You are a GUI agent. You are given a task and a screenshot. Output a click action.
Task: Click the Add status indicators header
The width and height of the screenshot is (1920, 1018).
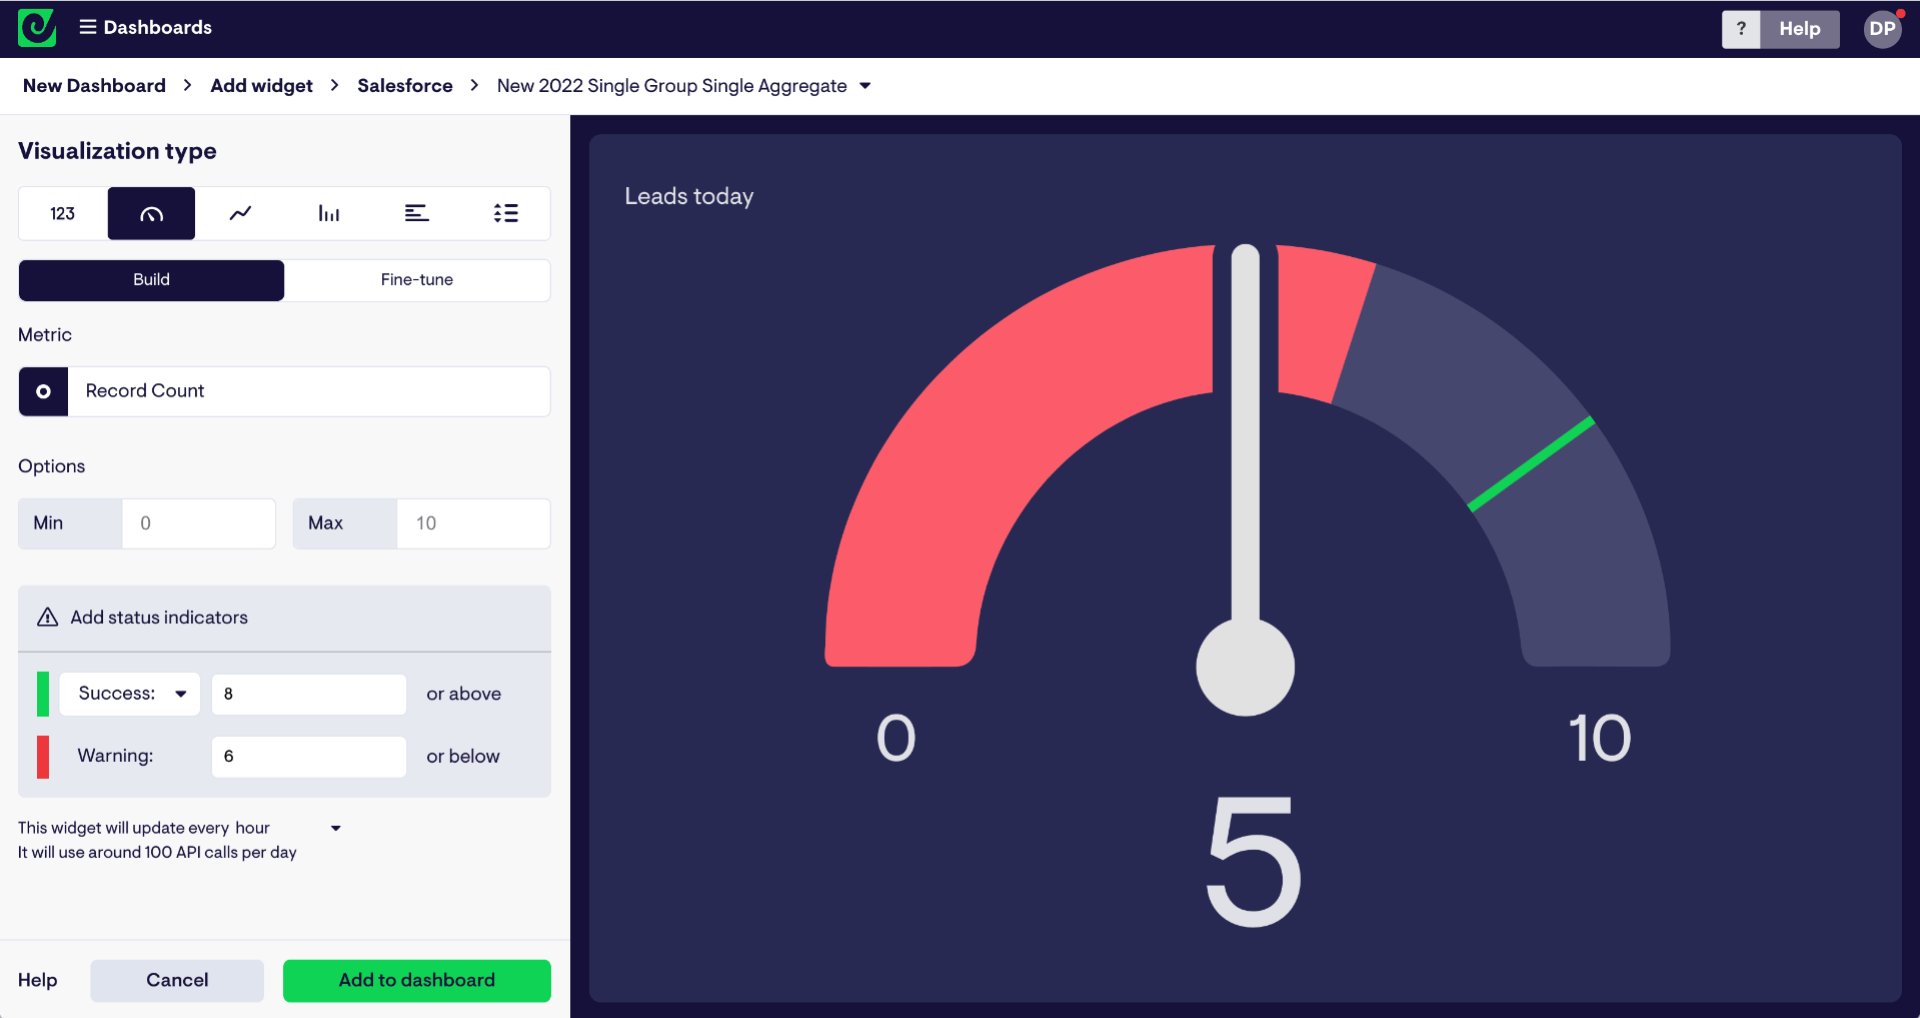tap(284, 618)
